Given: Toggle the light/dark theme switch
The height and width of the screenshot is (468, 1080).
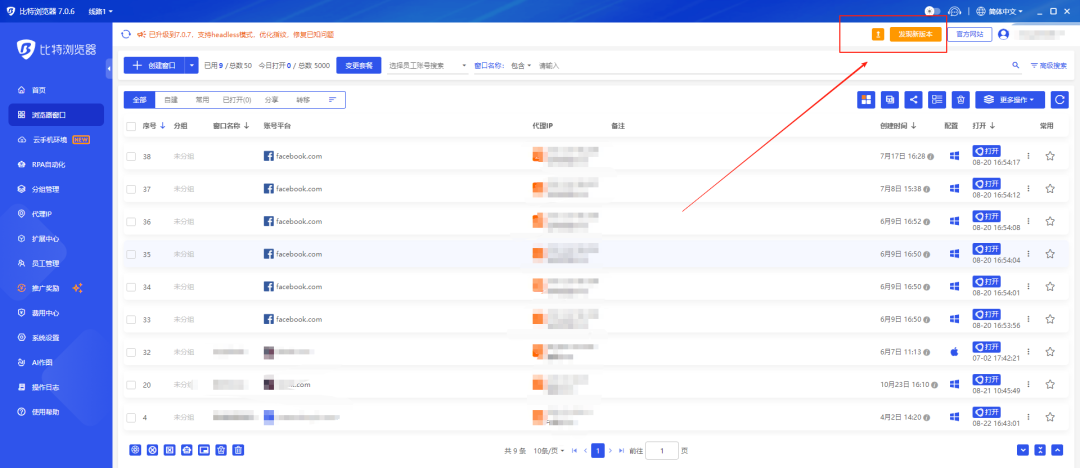Looking at the screenshot, I should tap(933, 11).
